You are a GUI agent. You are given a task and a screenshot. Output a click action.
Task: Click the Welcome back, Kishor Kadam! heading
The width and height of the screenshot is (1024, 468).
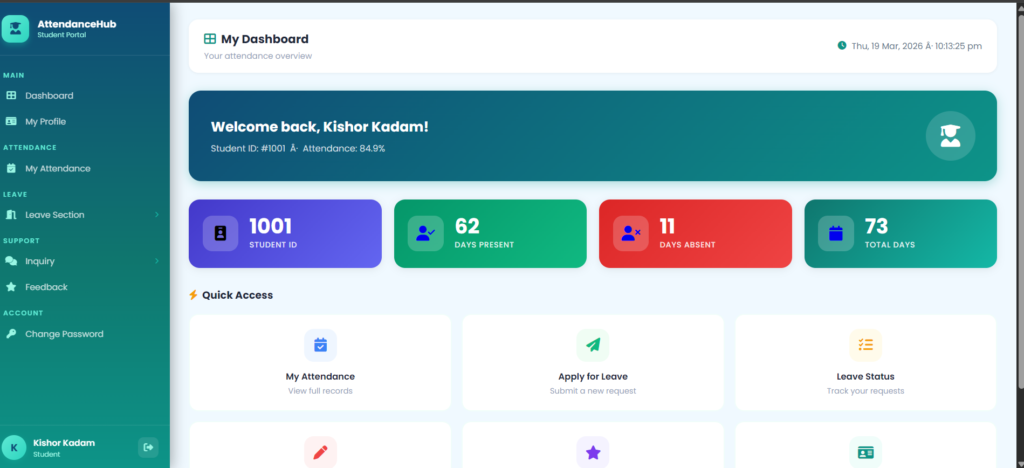[x=319, y=127]
